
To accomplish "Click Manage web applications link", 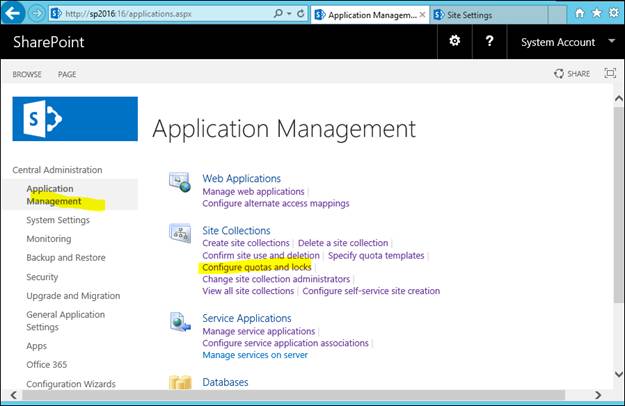I will (254, 192).
